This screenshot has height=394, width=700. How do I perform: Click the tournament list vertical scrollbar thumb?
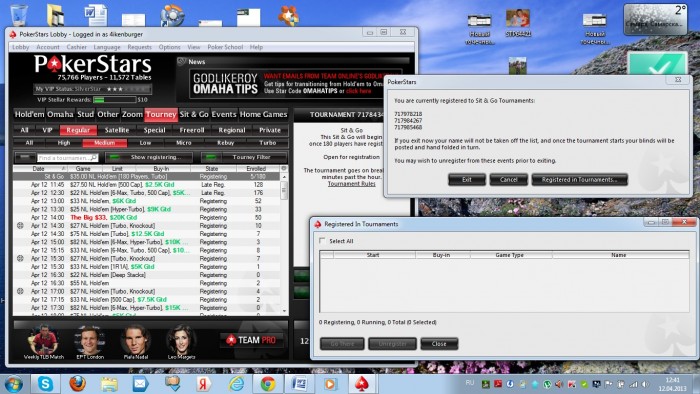point(284,190)
